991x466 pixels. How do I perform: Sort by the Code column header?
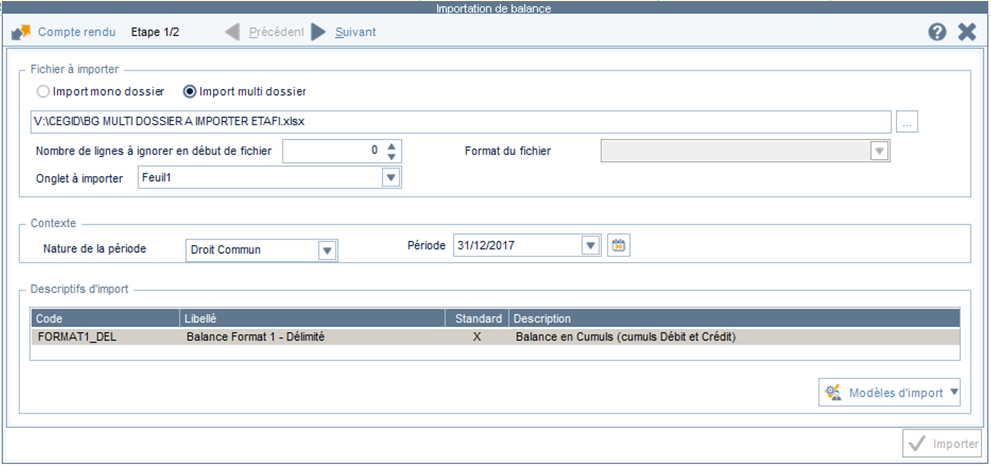point(106,318)
